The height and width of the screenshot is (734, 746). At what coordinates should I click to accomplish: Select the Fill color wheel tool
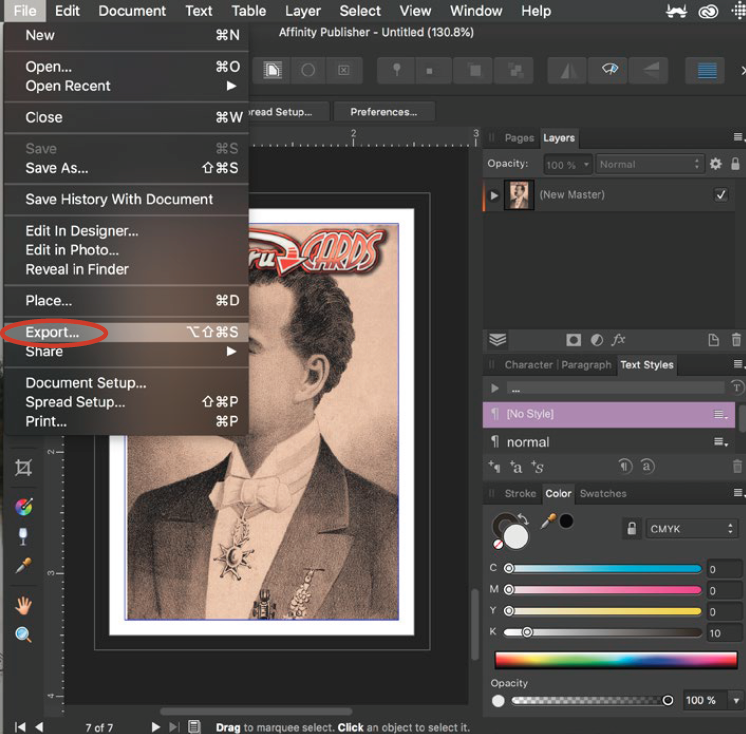coord(23,507)
